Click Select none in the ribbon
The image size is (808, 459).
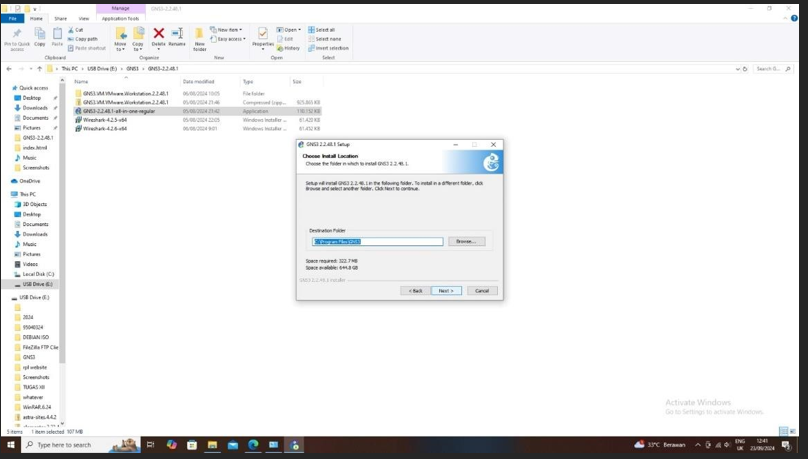pos(325,39)
